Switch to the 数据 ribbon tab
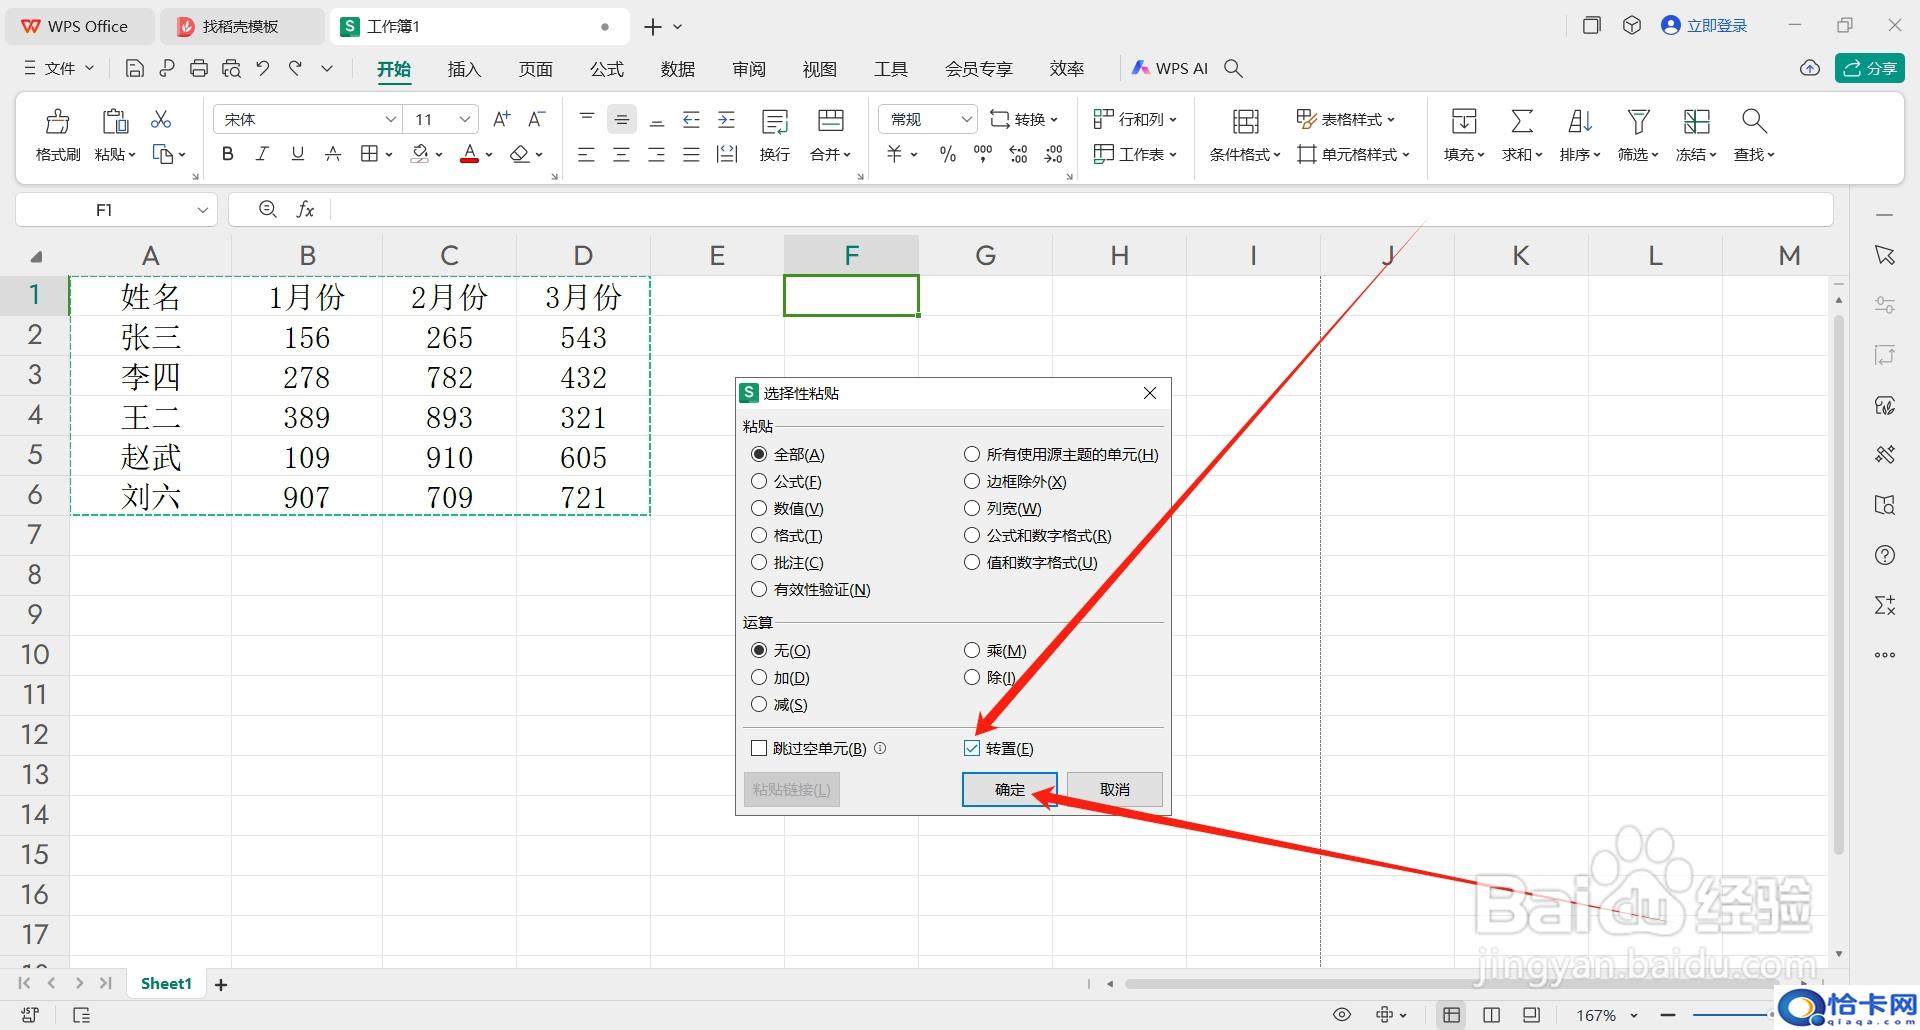 (677, 69)
